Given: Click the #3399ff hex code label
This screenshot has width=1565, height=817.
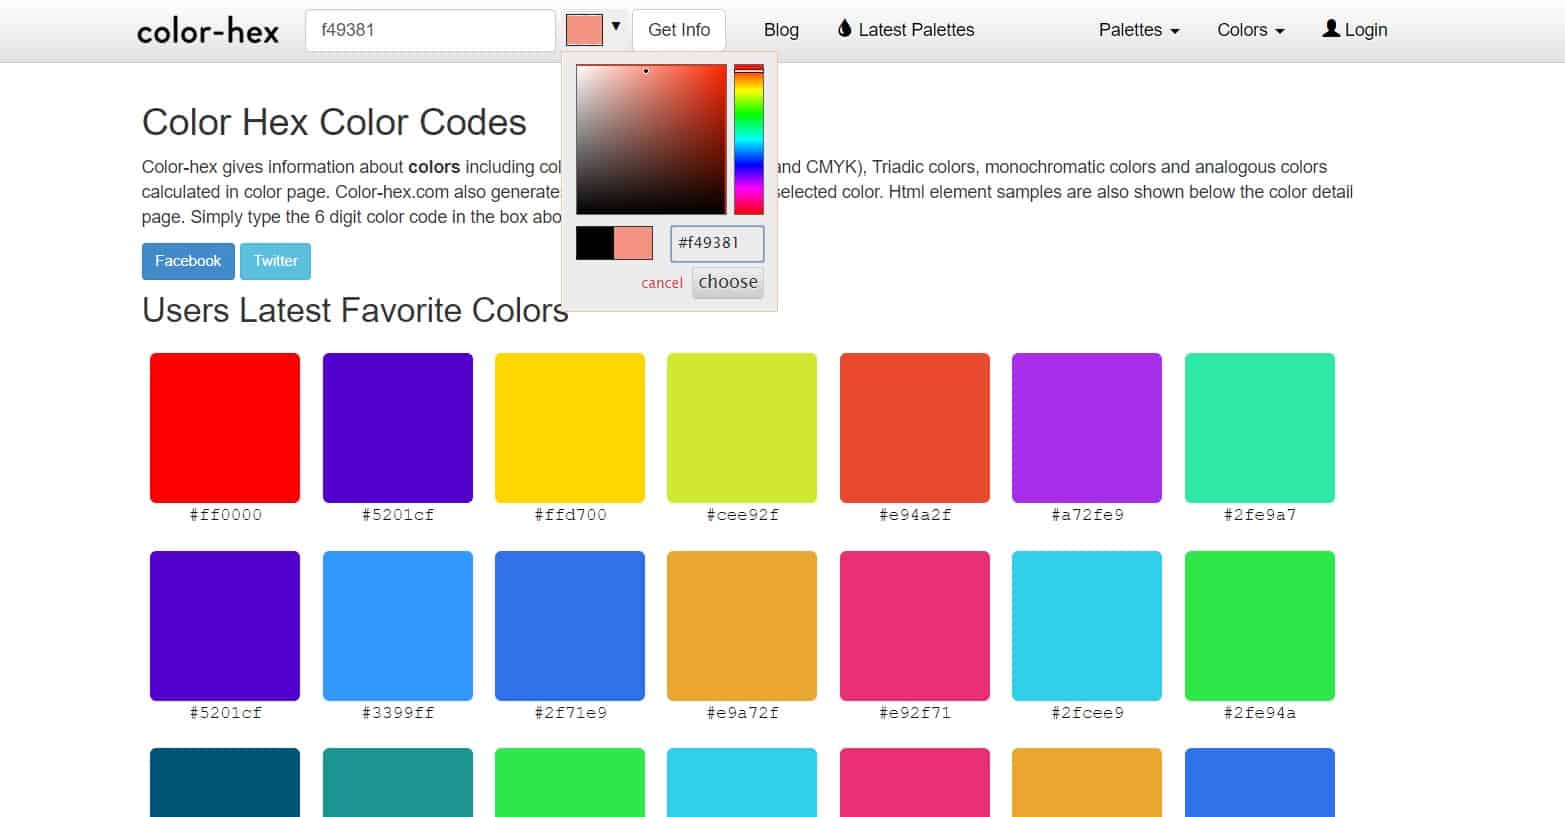Looking at the screenshot, I should (x=398, y=713).
